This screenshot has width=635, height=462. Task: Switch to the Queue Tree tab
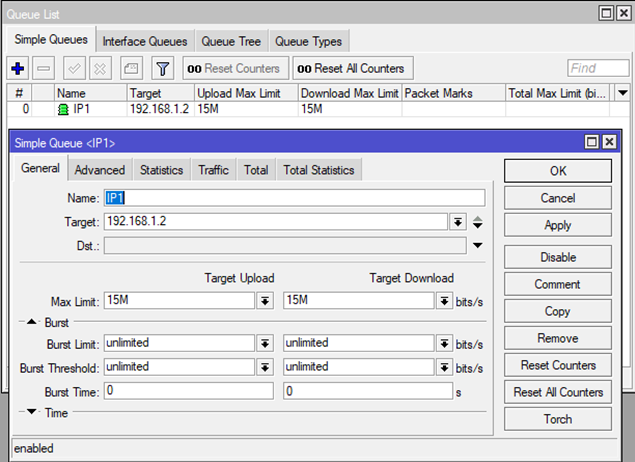click(x=231, y=41)
